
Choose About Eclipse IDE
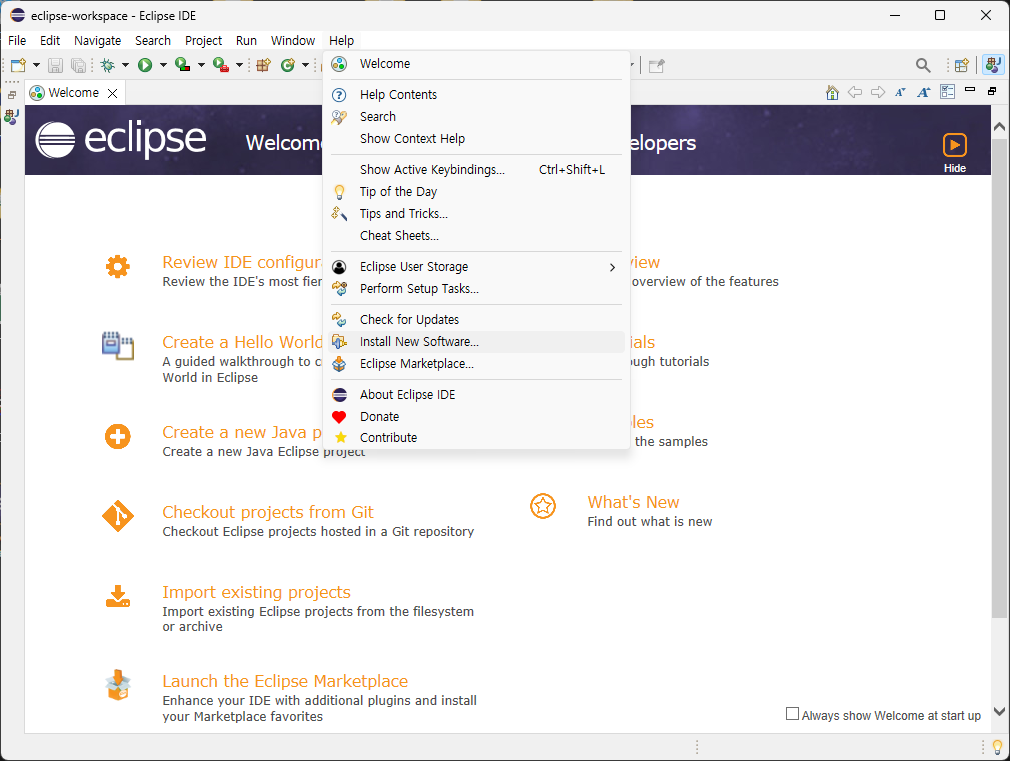point(477,394)
